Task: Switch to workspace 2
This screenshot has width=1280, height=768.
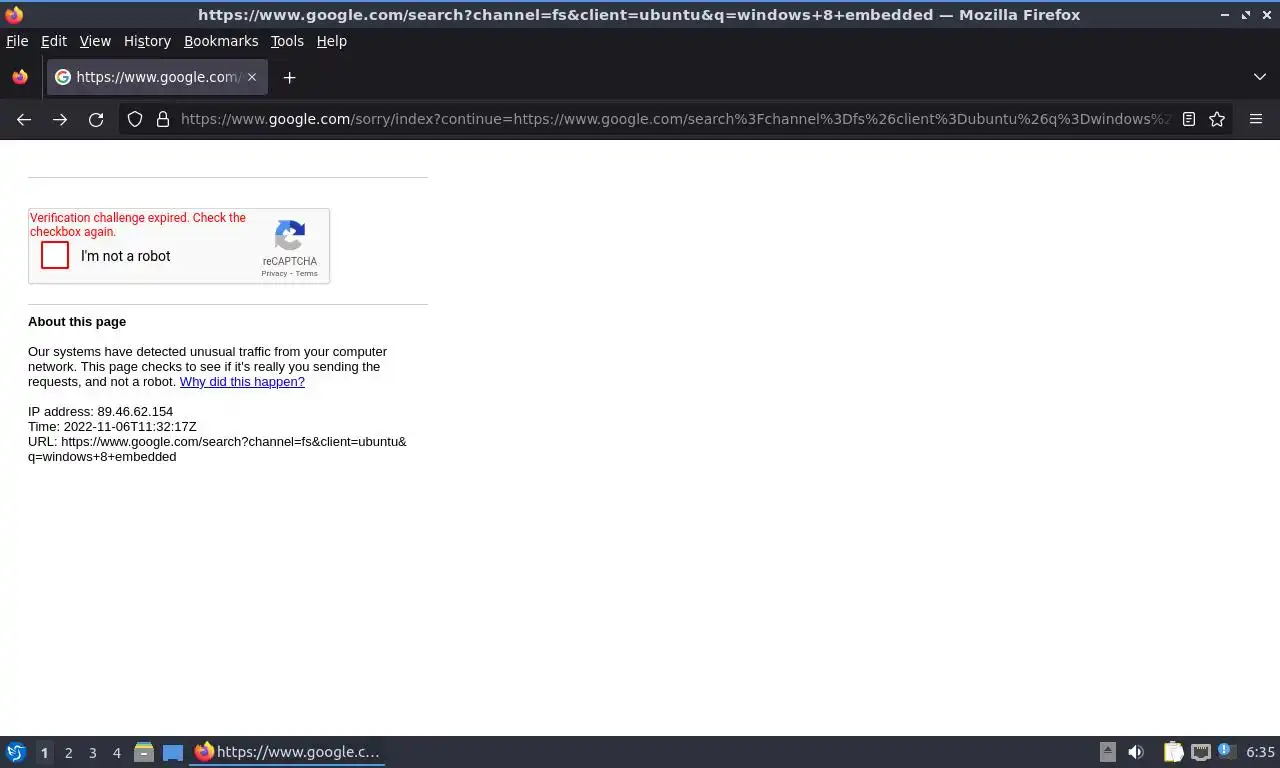Action: tap(68, 753)
